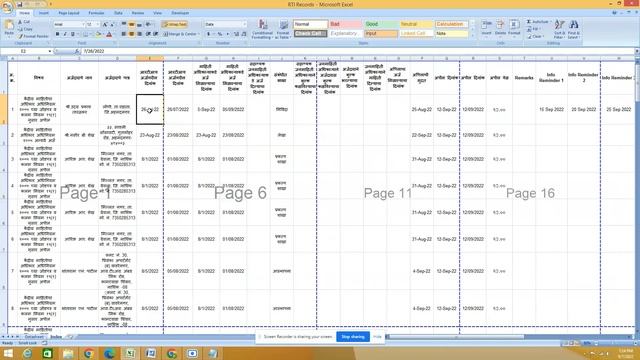Click the Increase Indent icon
Screen dimensions: 640x360
[156, 34]
